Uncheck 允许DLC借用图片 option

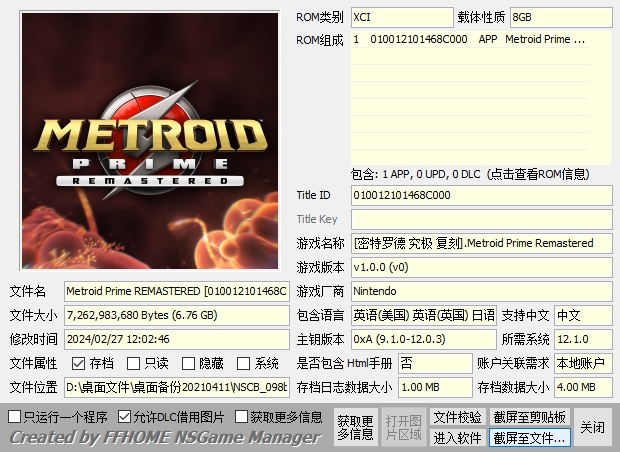point(124,416)
